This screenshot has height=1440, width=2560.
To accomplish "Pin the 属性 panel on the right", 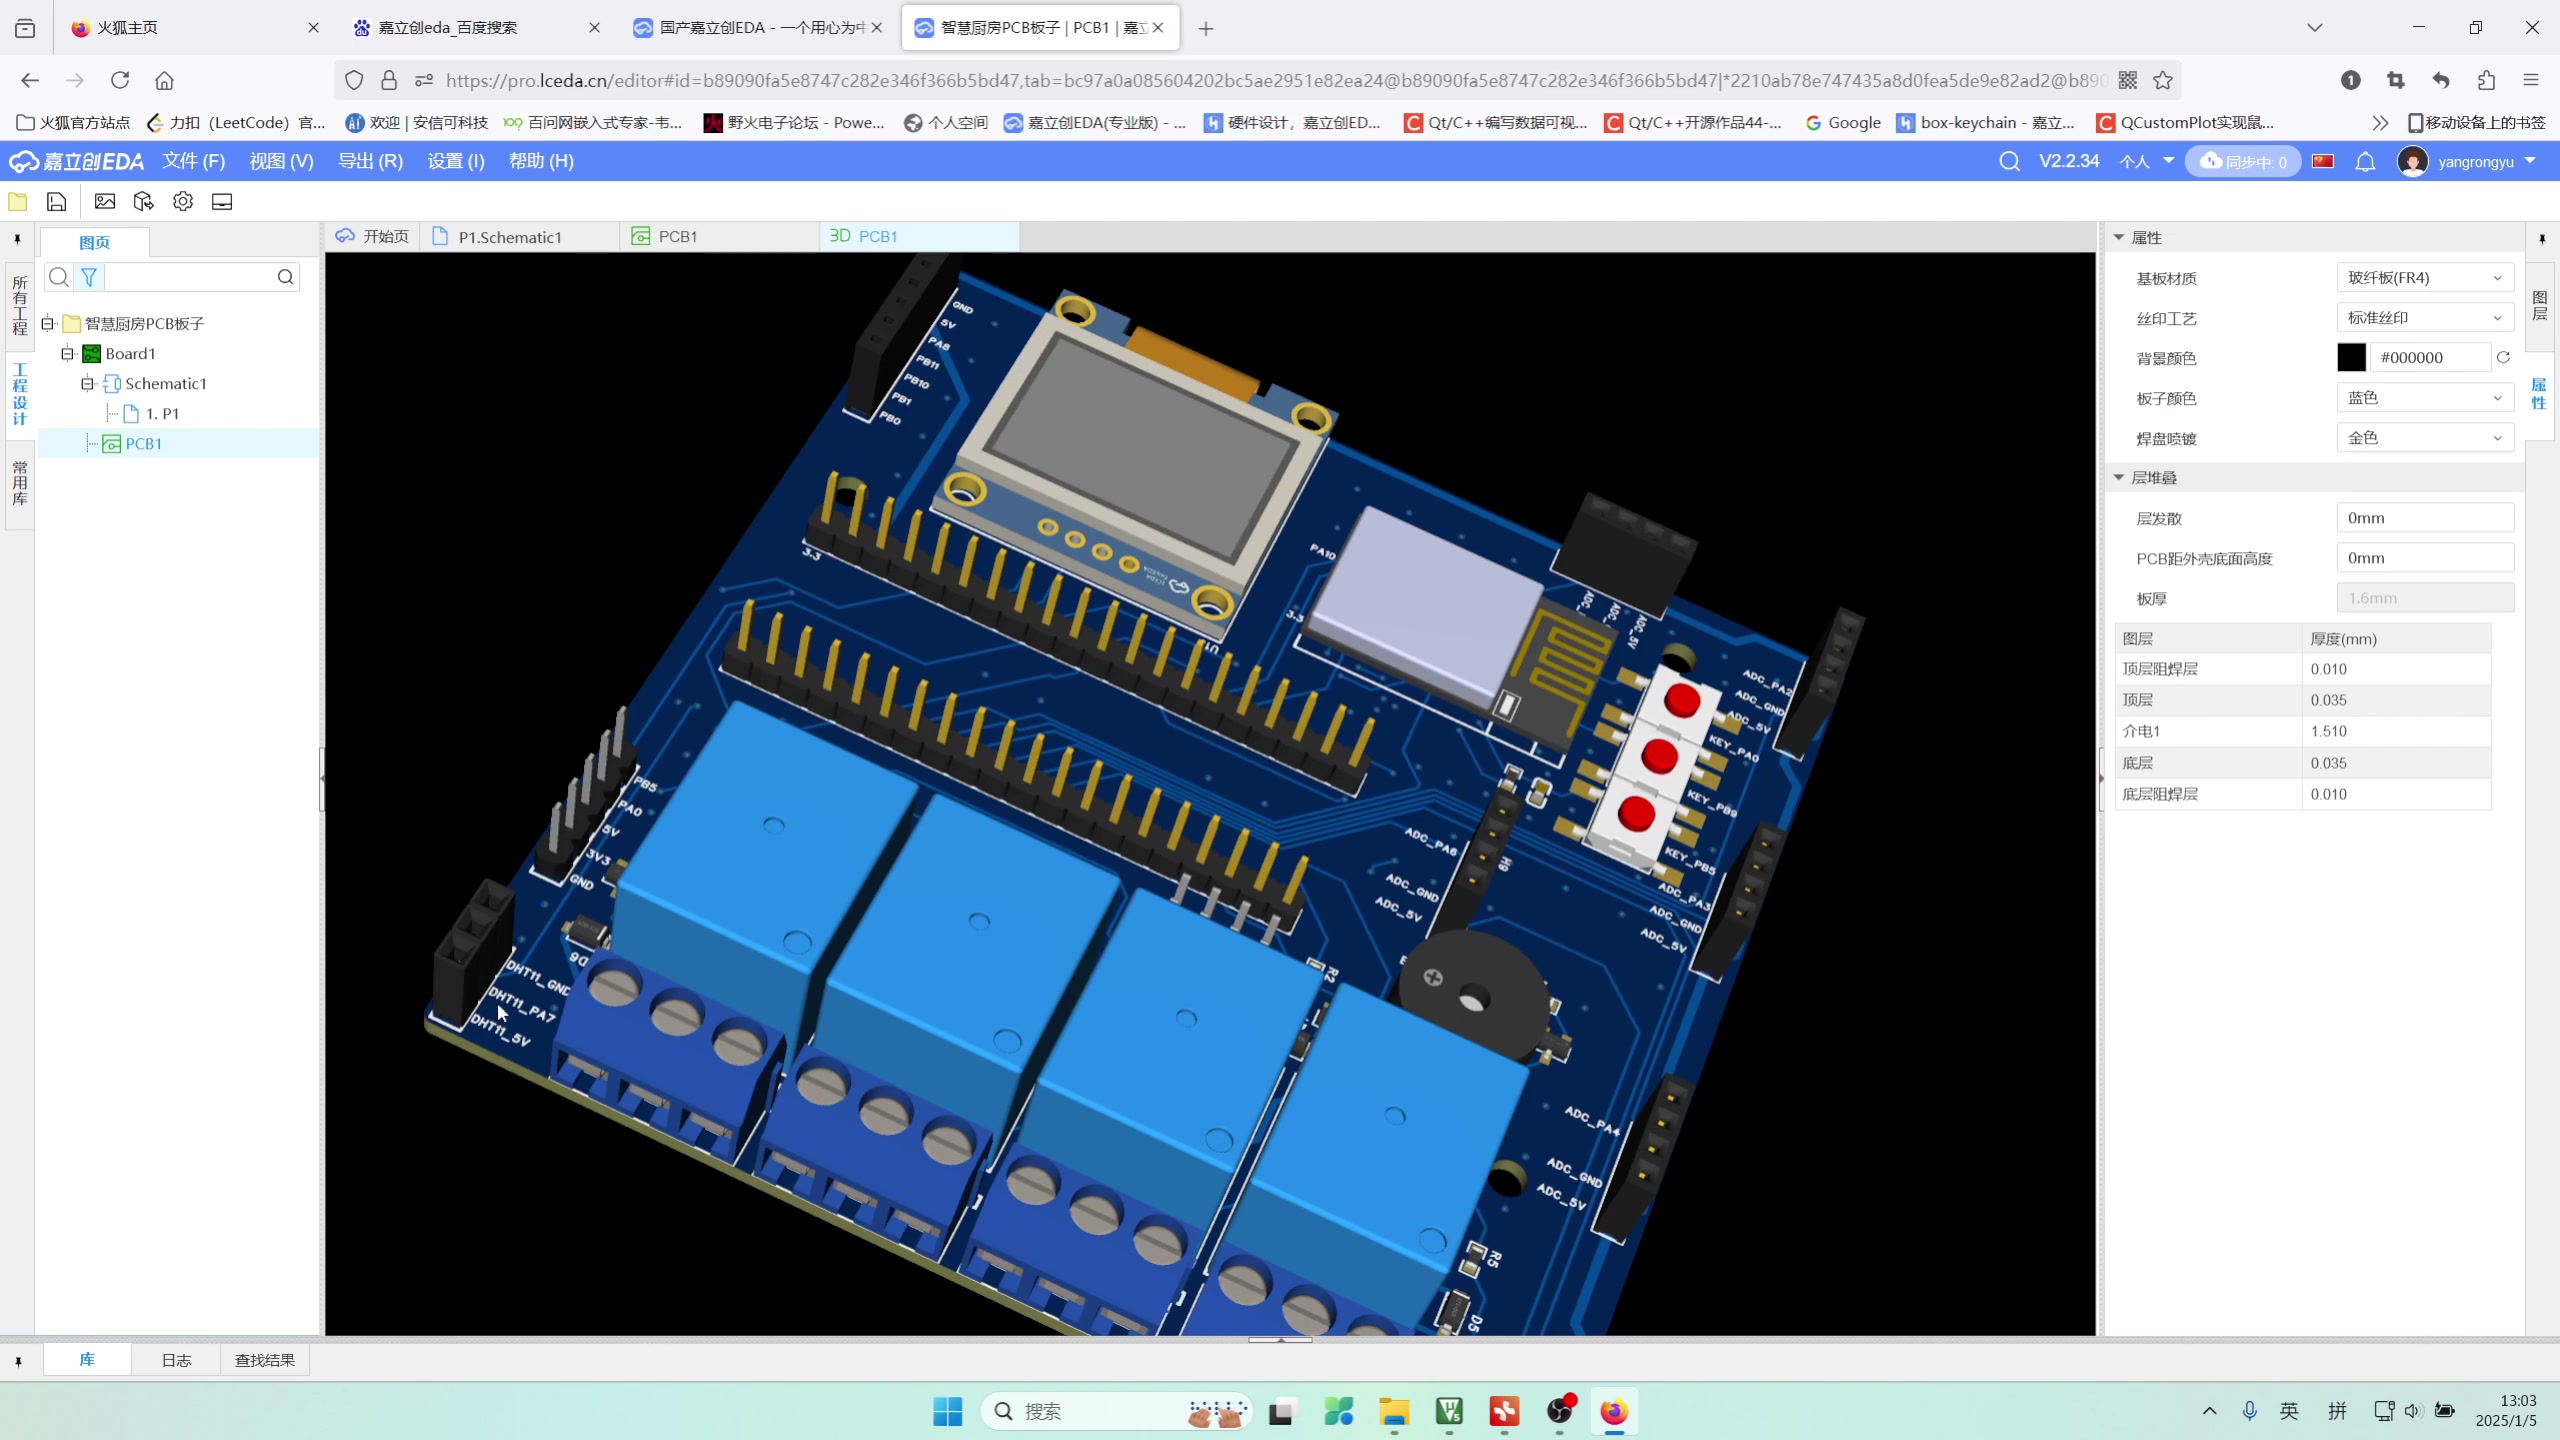I will click(2540, 239).
